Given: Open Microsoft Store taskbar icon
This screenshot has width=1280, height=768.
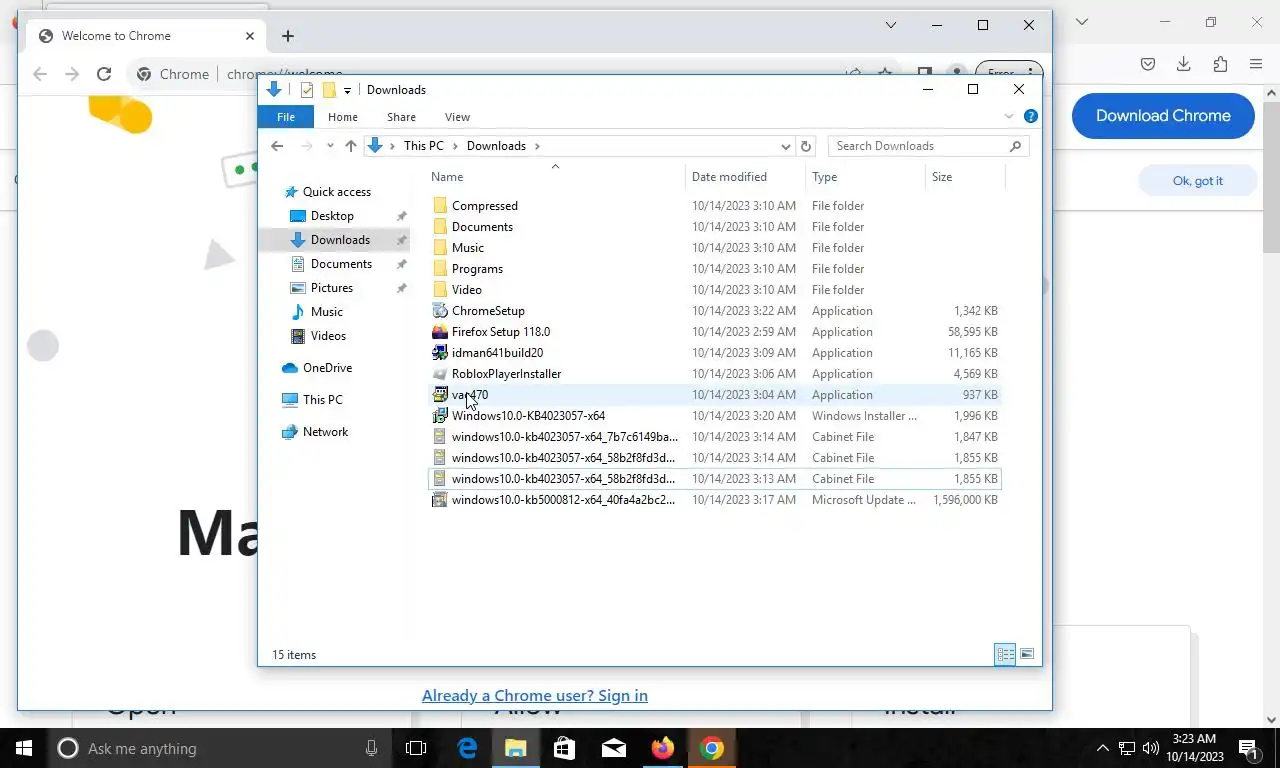Looking at the screenshot, I should point(565,748).
